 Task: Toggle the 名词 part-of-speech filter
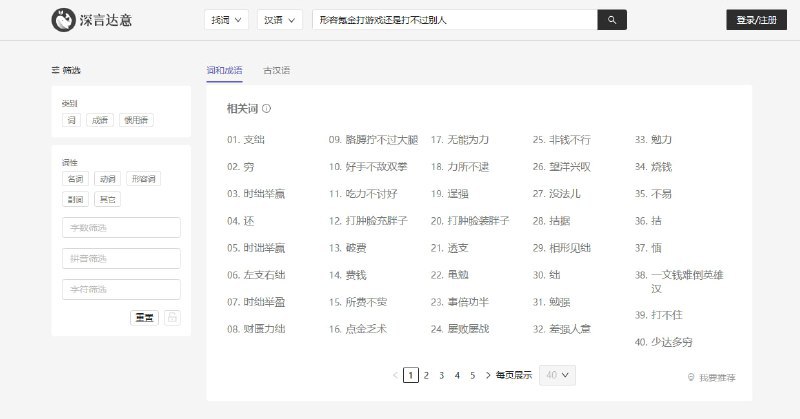75,179
